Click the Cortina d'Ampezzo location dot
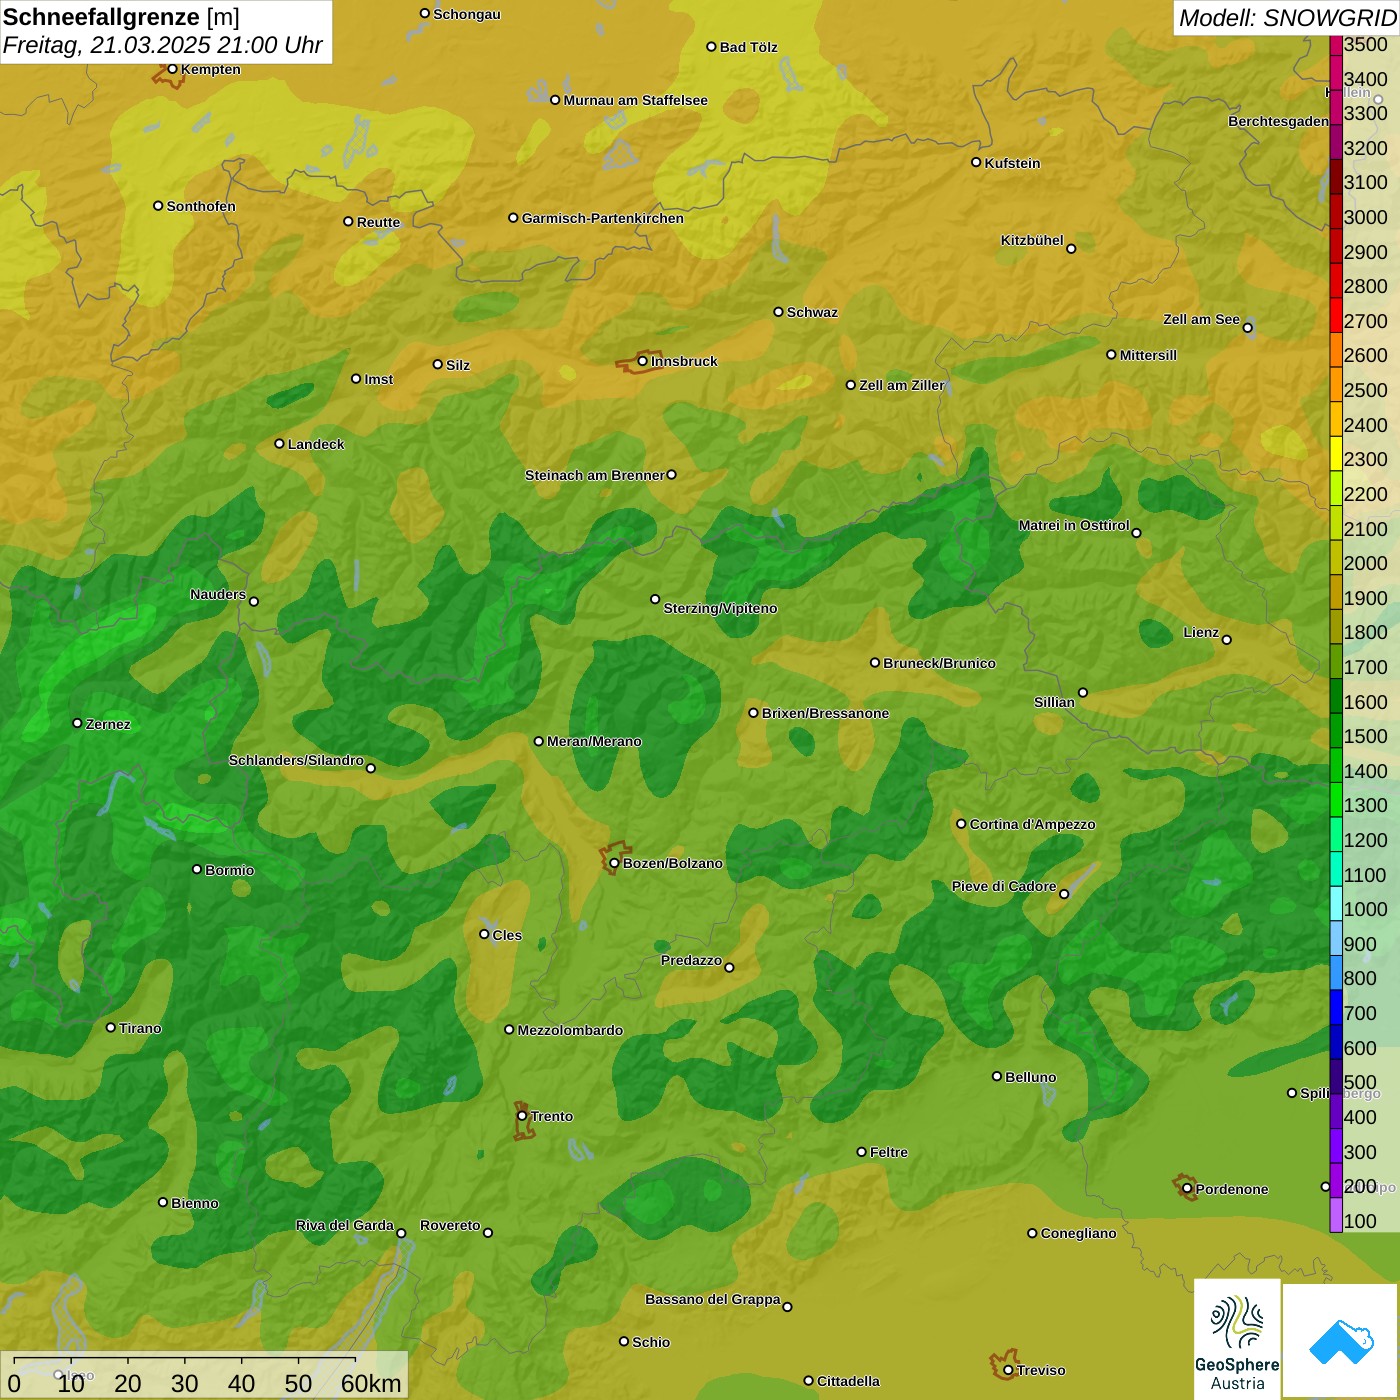This screenshot has width=1400, height=1400. click(x=961, y=824)
